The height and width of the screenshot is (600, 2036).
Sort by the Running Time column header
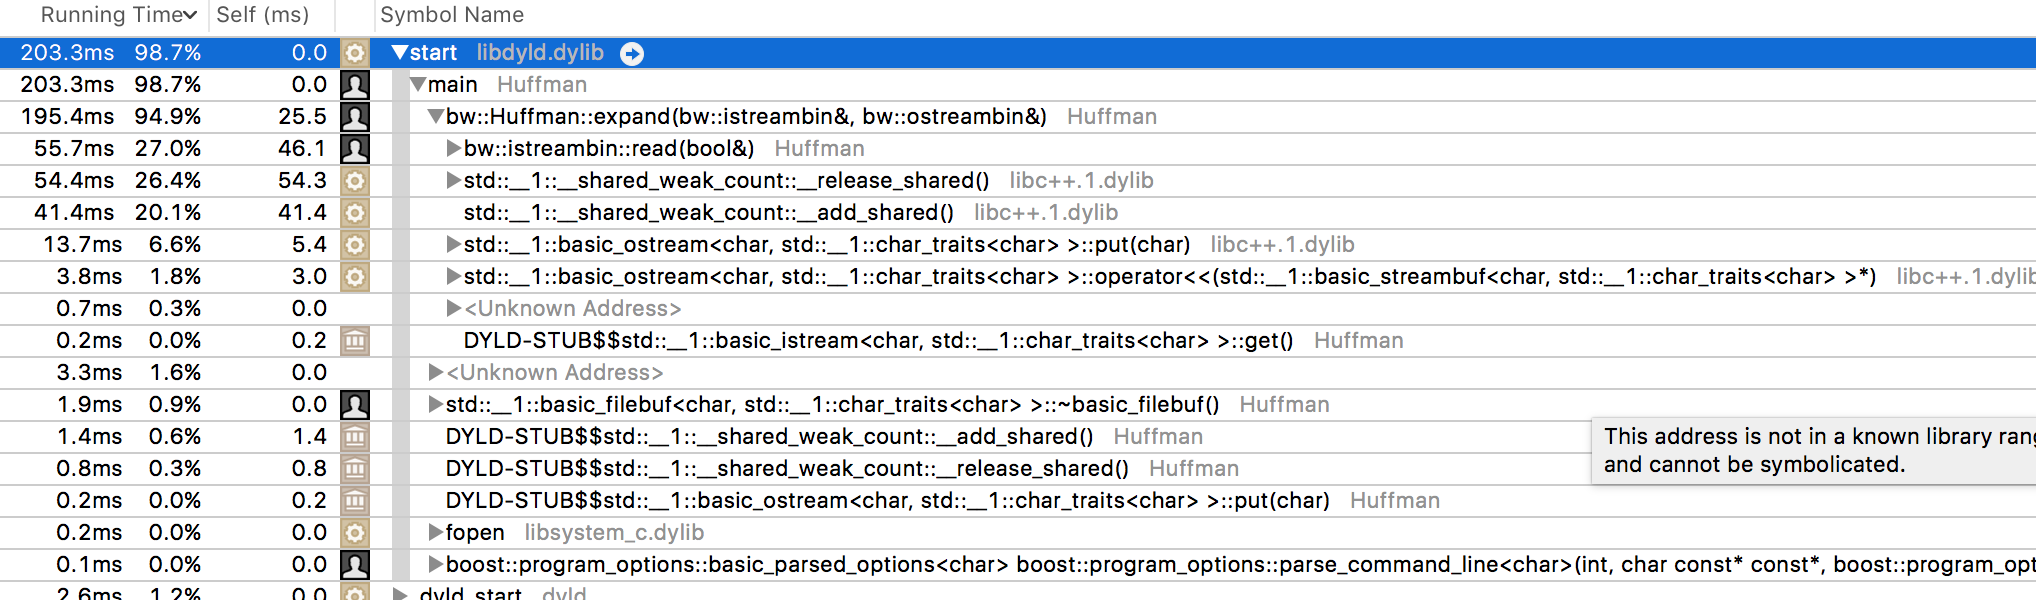click(118, 15)
